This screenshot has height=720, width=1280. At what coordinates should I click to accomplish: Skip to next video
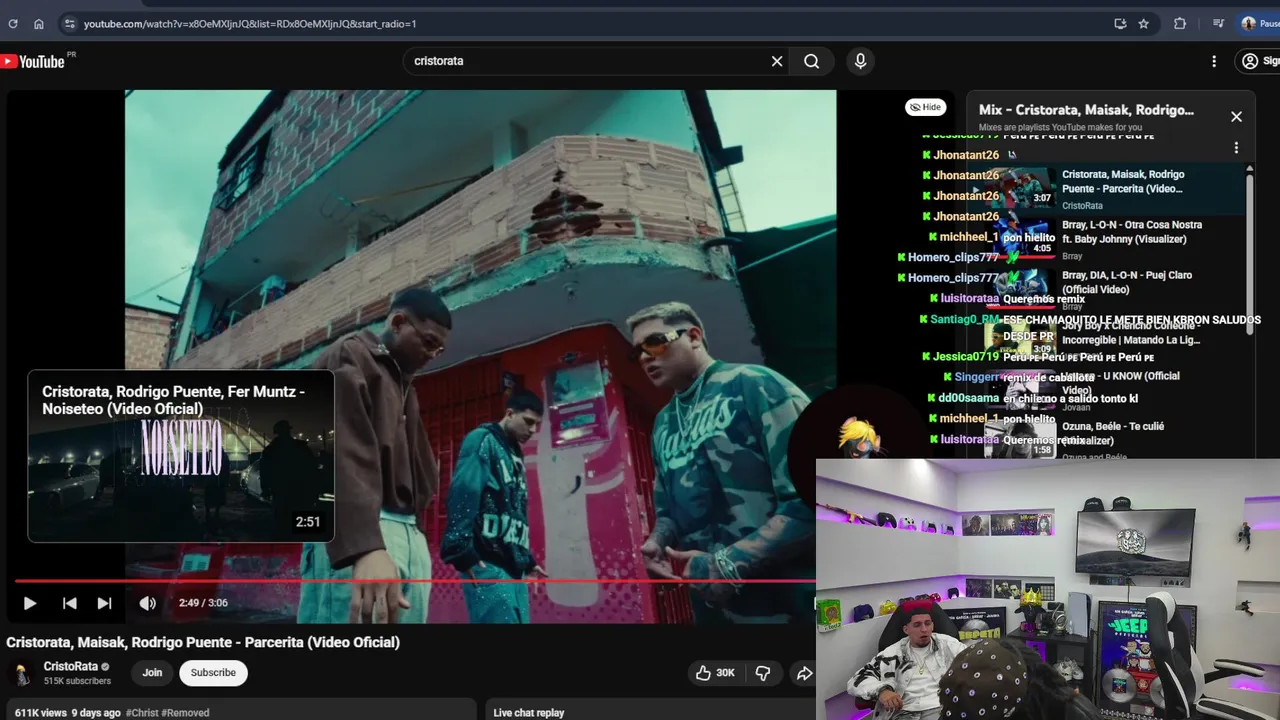[x=104, y=603]
